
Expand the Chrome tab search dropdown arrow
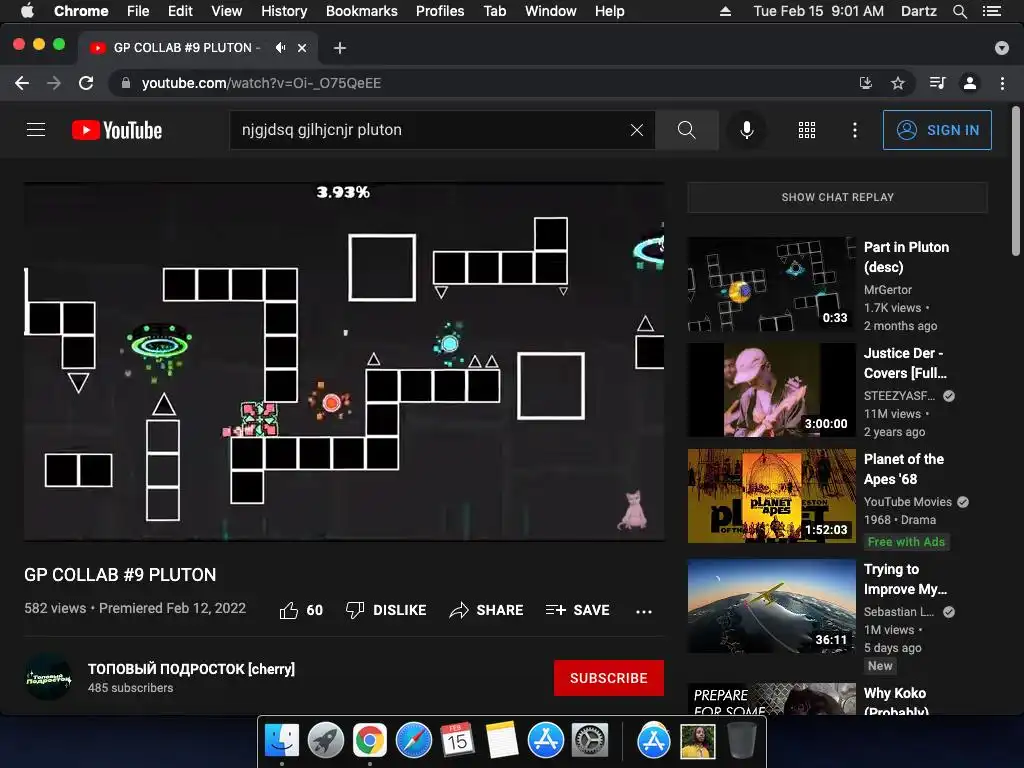click(x=1001, y=48)
